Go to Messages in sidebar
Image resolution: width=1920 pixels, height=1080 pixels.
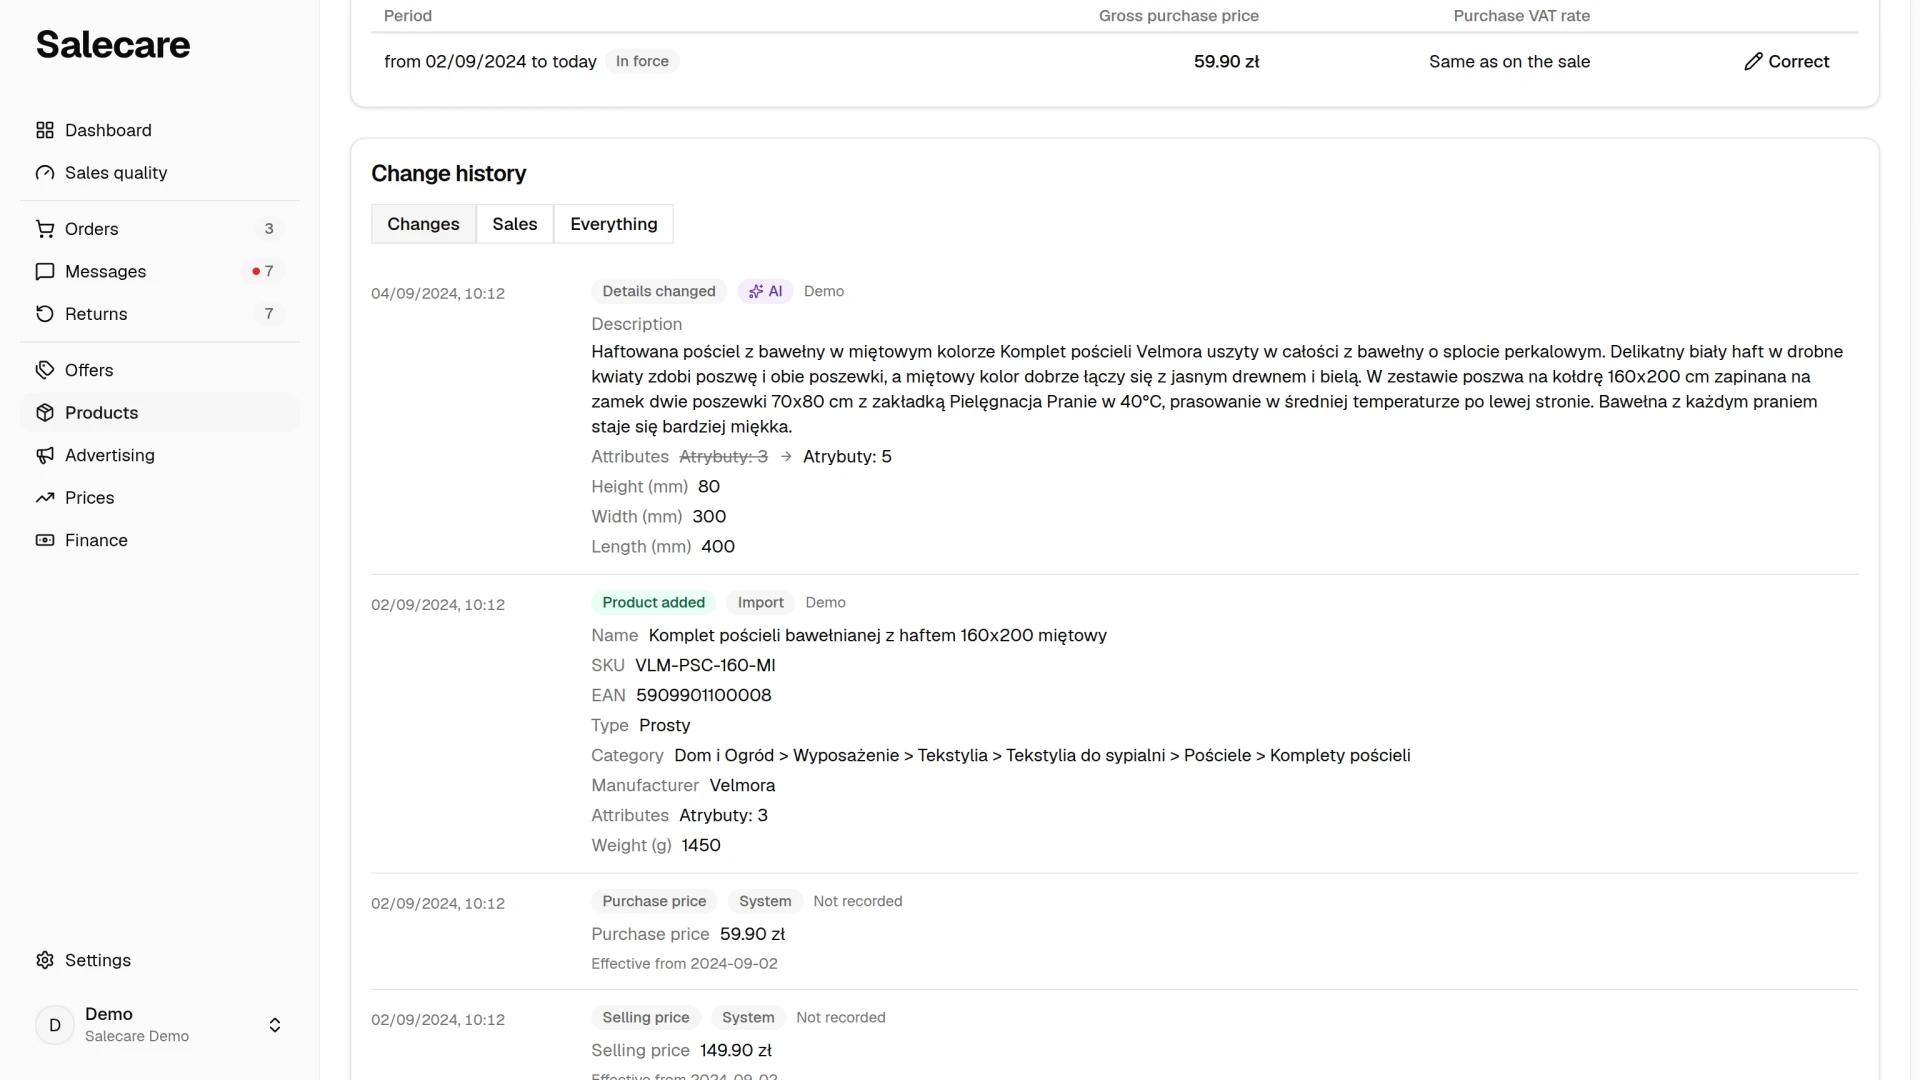160,272
